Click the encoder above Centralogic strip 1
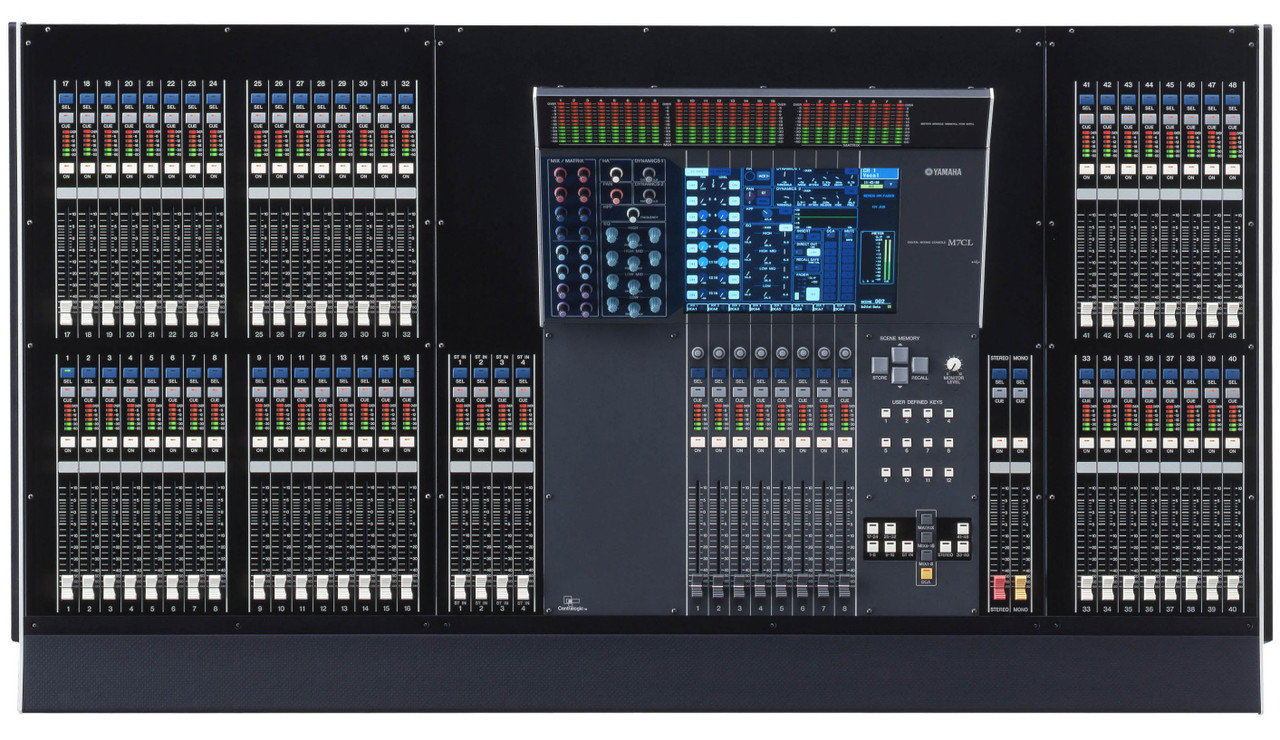 697,353
